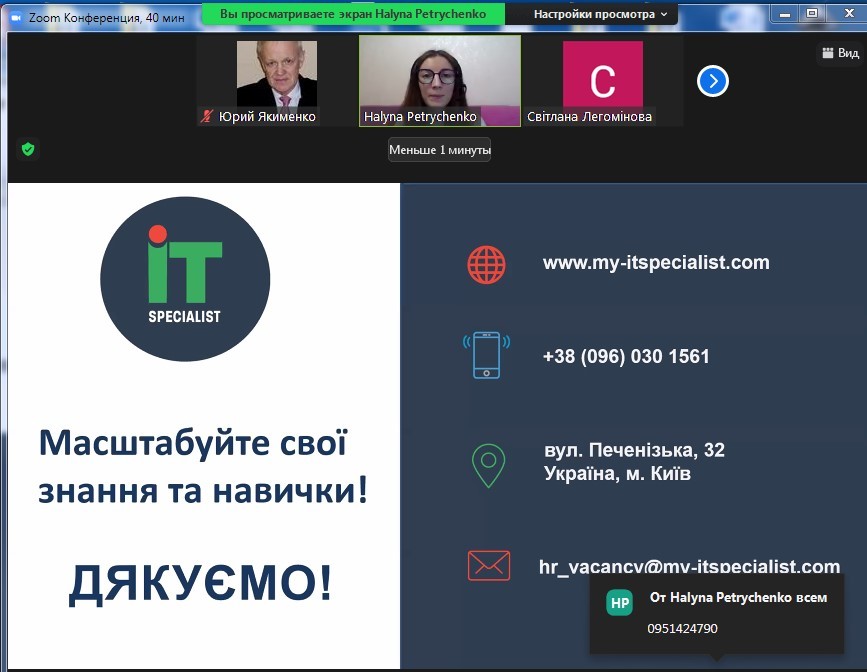The width and height of the screenshot is (867, 672).
Task: Click the ДЯКУЄМО! heading on slide
Action: pyautogui.click(x=201, y=583)
